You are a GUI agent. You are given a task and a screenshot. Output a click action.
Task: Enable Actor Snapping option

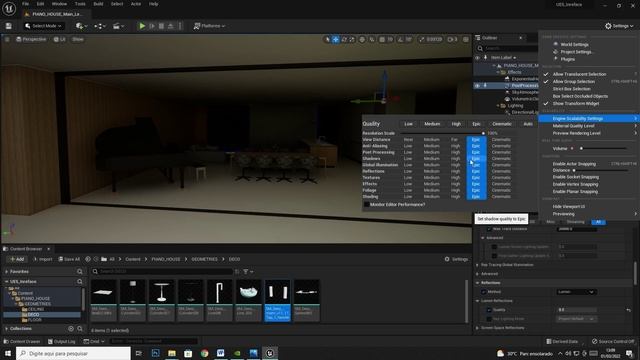click(574, 164)
